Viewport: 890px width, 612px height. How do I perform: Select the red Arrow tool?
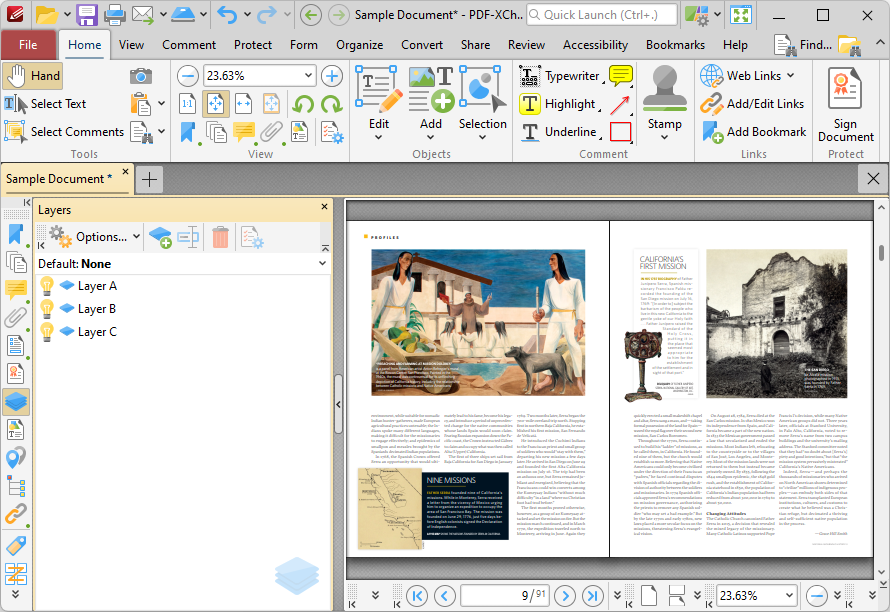pos(620,104)
